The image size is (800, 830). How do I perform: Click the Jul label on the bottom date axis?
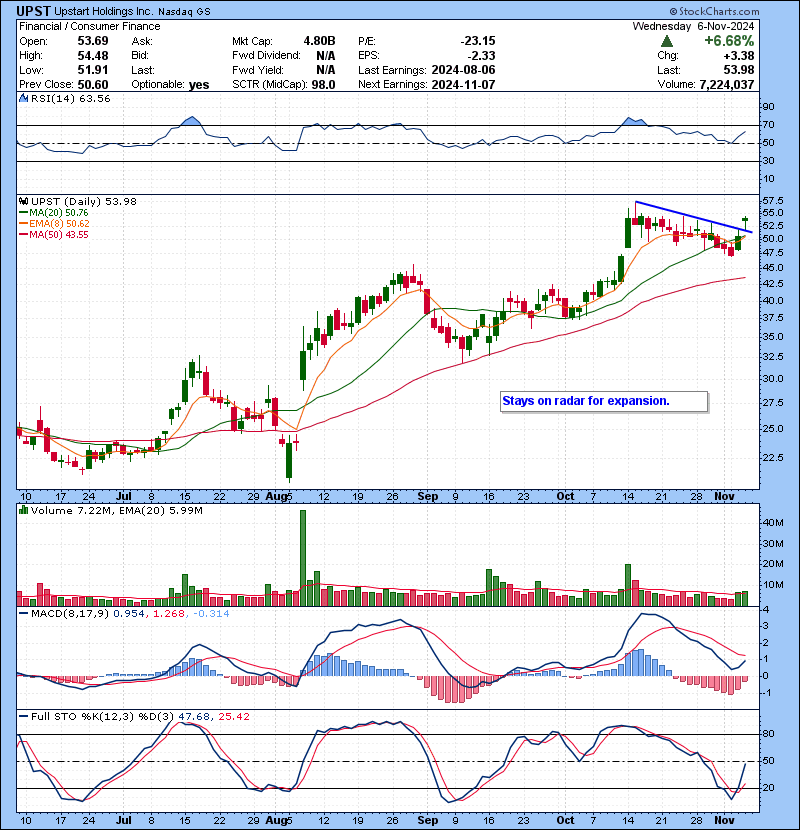tap(123, 820)
